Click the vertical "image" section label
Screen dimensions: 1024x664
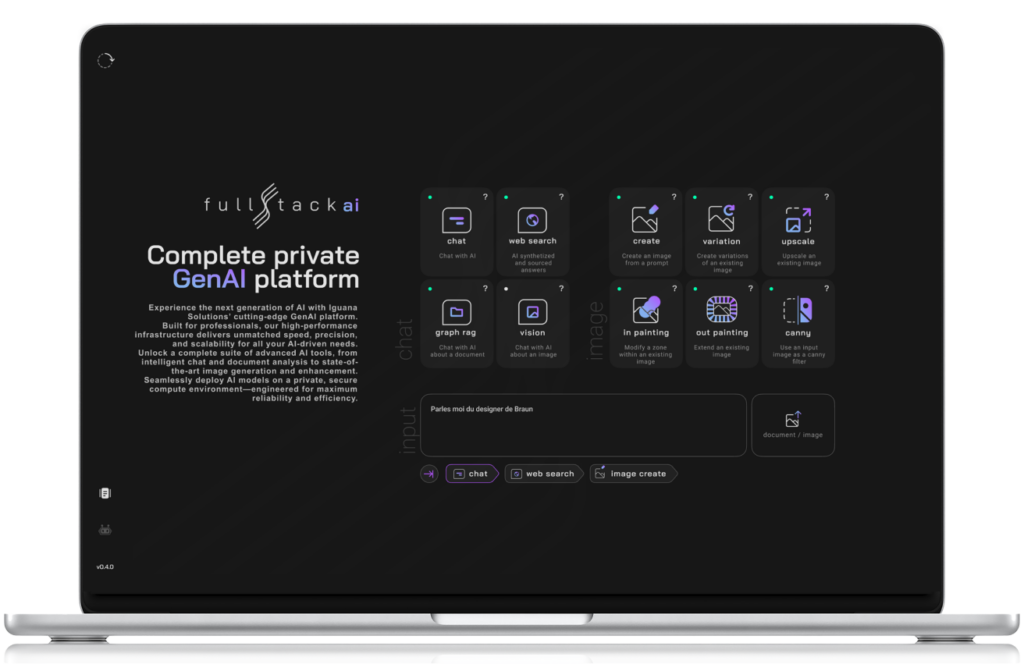click(595, 330)
